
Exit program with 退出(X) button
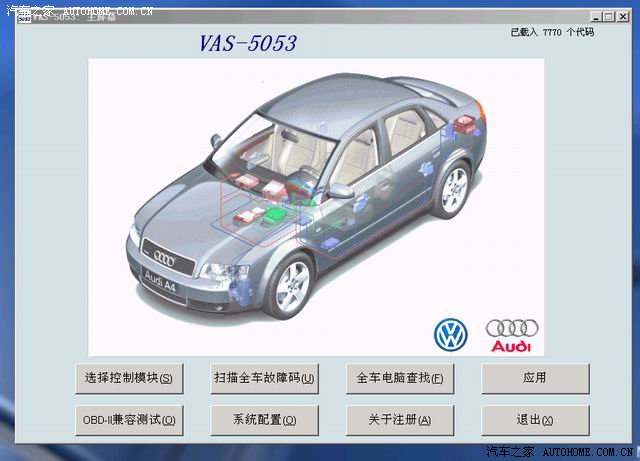(535, 420)
